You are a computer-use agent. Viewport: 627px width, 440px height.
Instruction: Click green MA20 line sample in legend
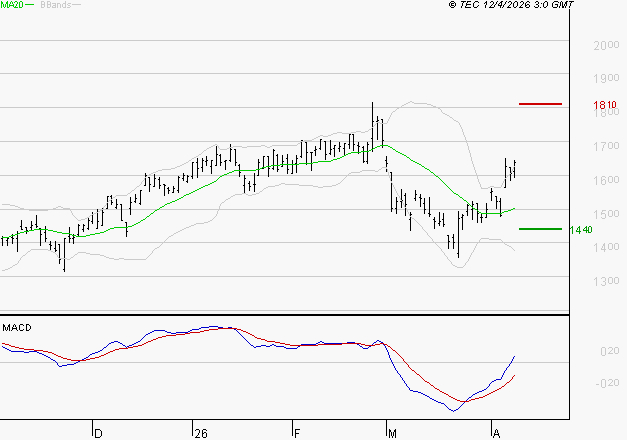tap(29, 6)
